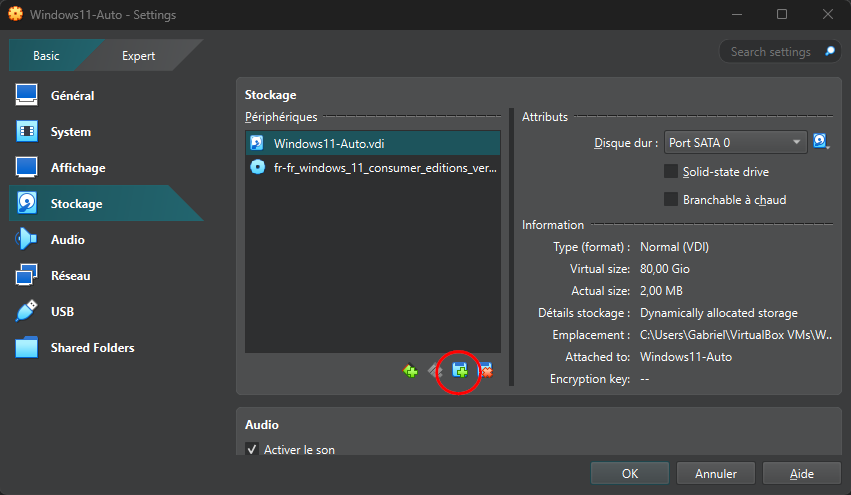
Task: Open the USB settings label
Action: pyautogui.click(x=62, y=312)
